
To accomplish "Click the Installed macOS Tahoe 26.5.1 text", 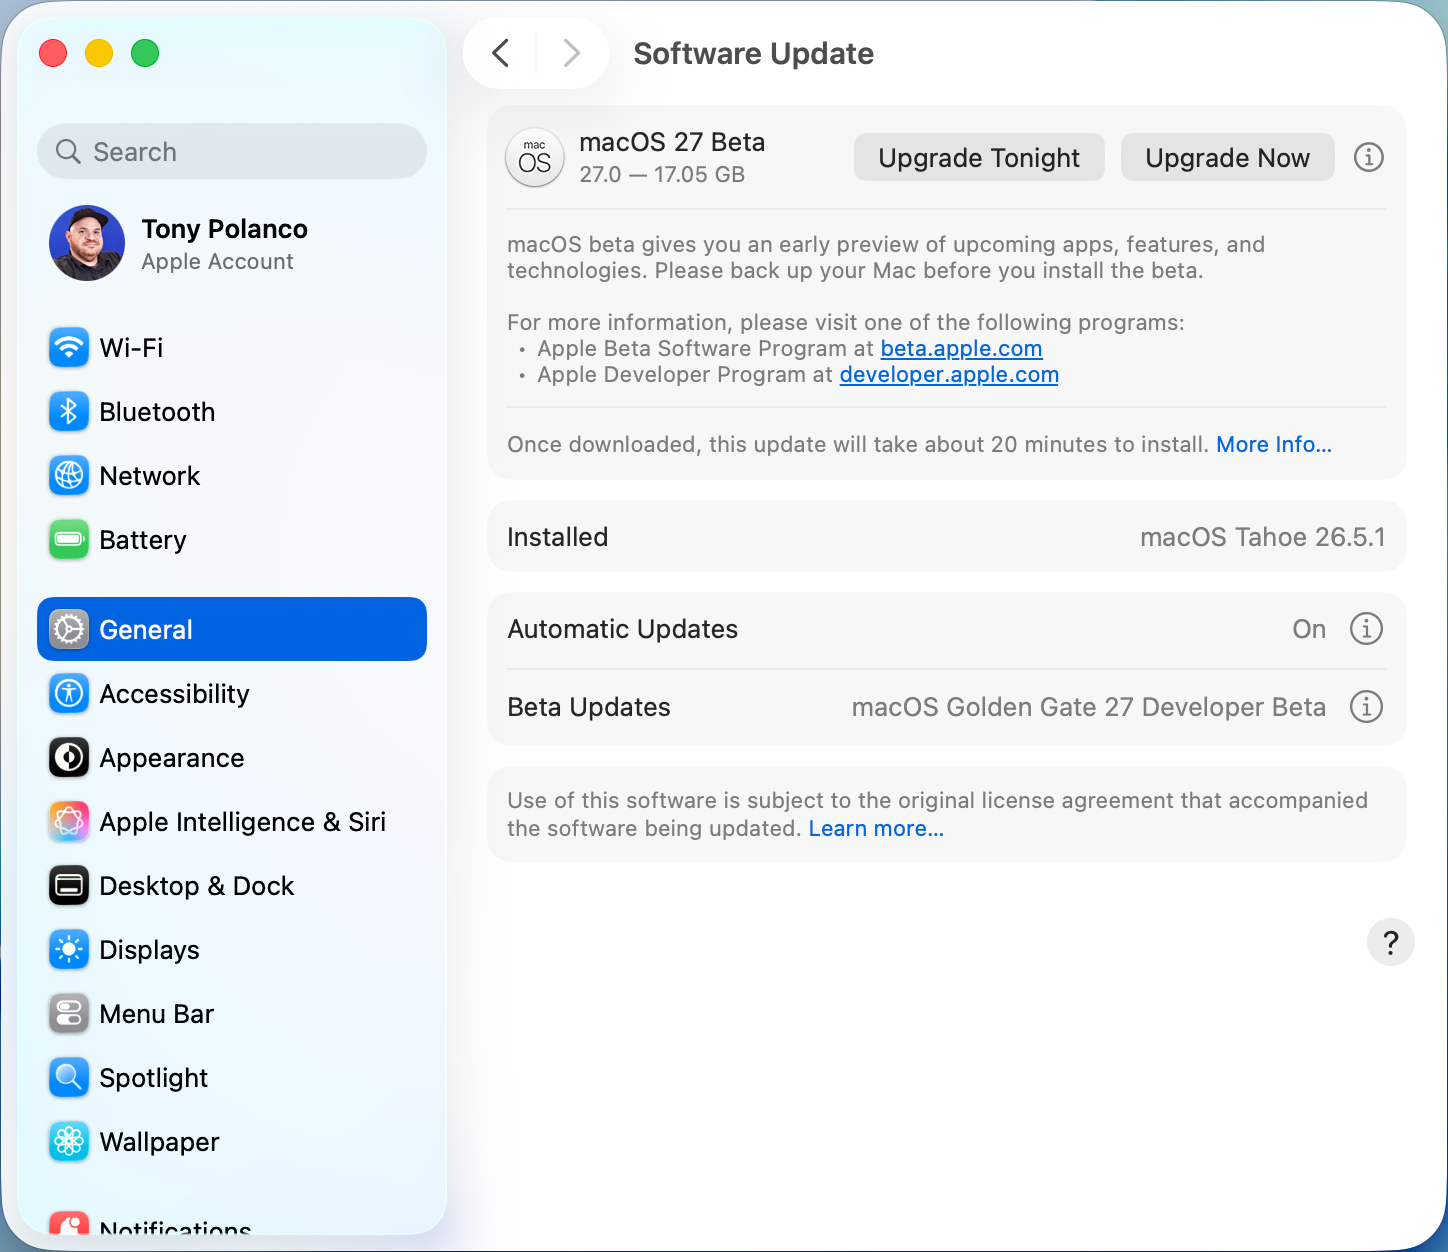I will point(1262,537).
